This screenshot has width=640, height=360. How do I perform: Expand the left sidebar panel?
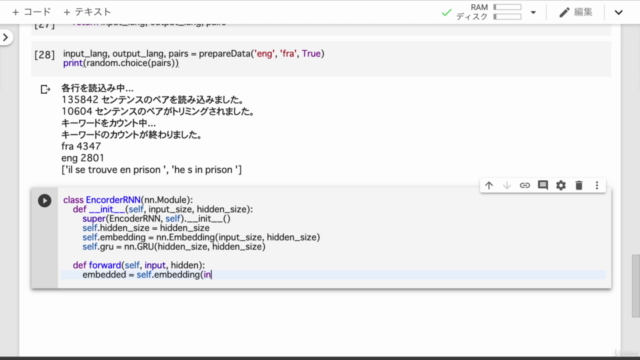(x=5, y=38)
